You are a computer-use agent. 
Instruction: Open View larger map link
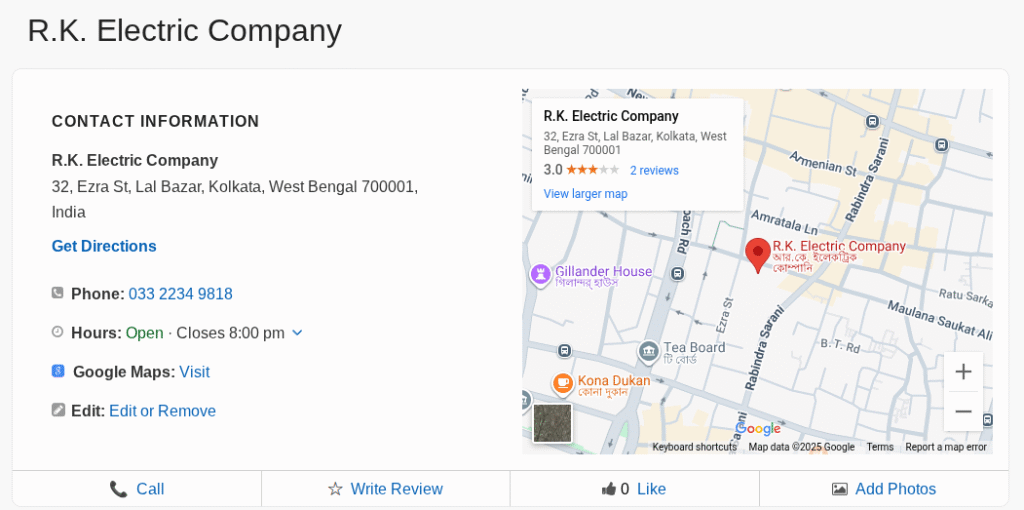[x=585, y=194]
